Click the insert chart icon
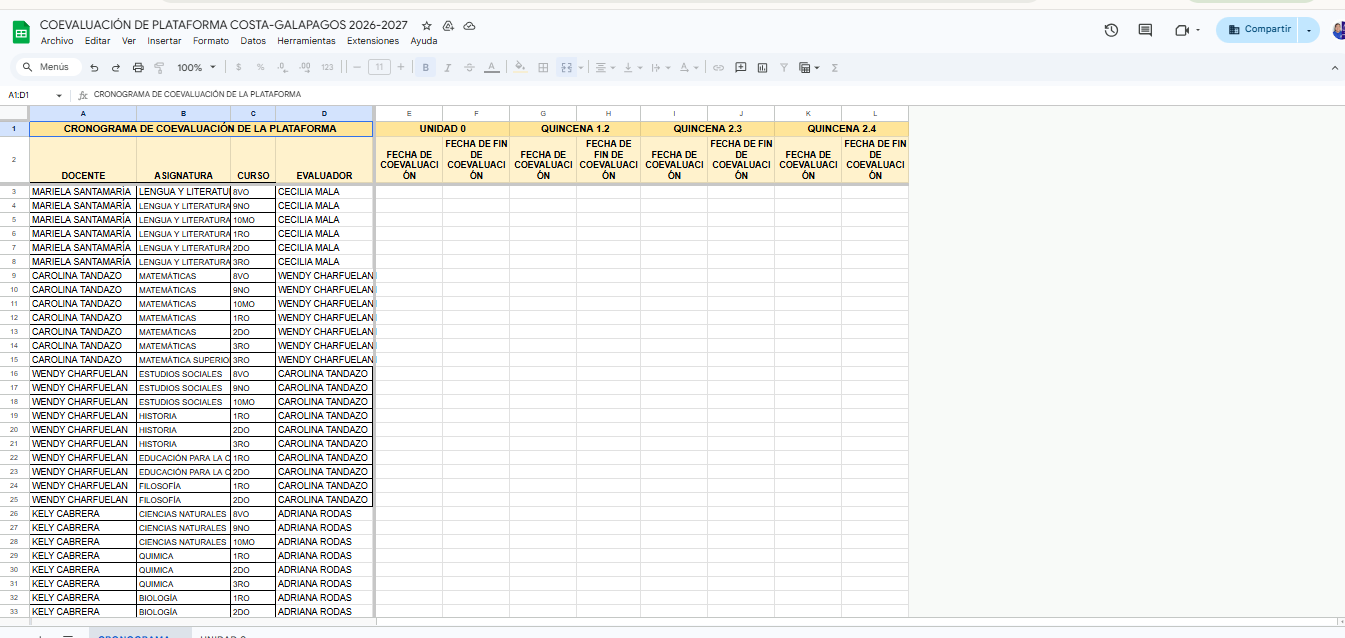This screenshot has width=1345, height=638. pyautogui.click(x=762, y=68)
